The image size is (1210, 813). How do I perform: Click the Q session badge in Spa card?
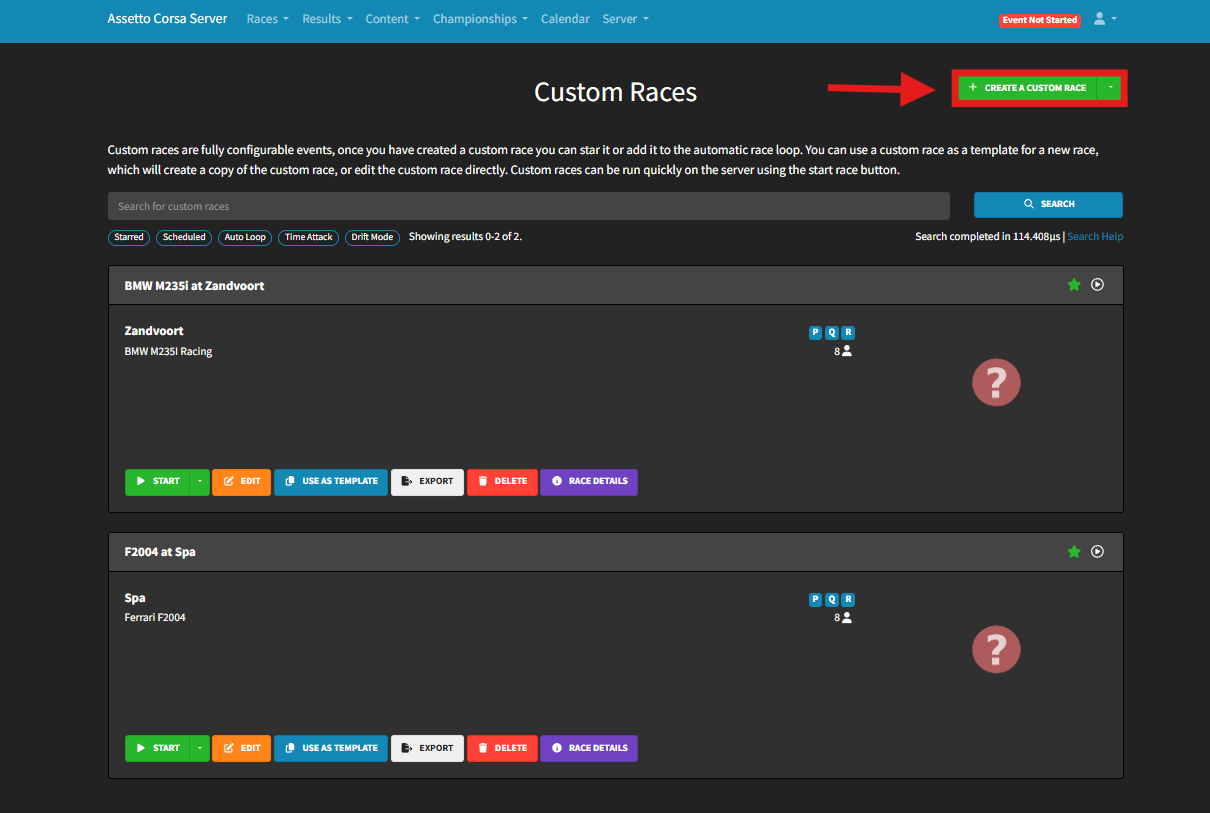pyautogui.click(x=832, y=600)
